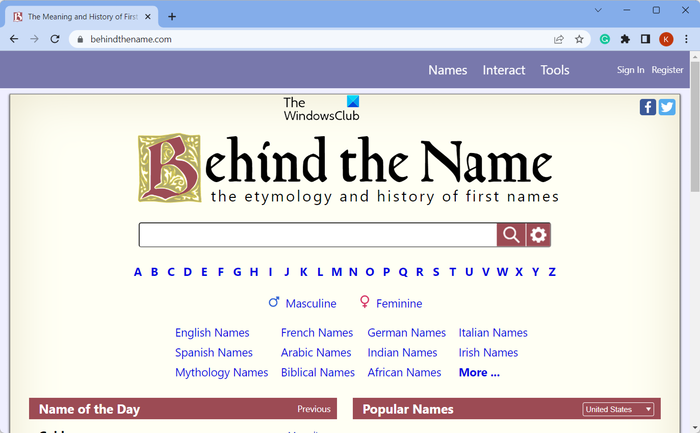Click the magnifying glass search button
The image size is (700, 433).
coord(511,235)
